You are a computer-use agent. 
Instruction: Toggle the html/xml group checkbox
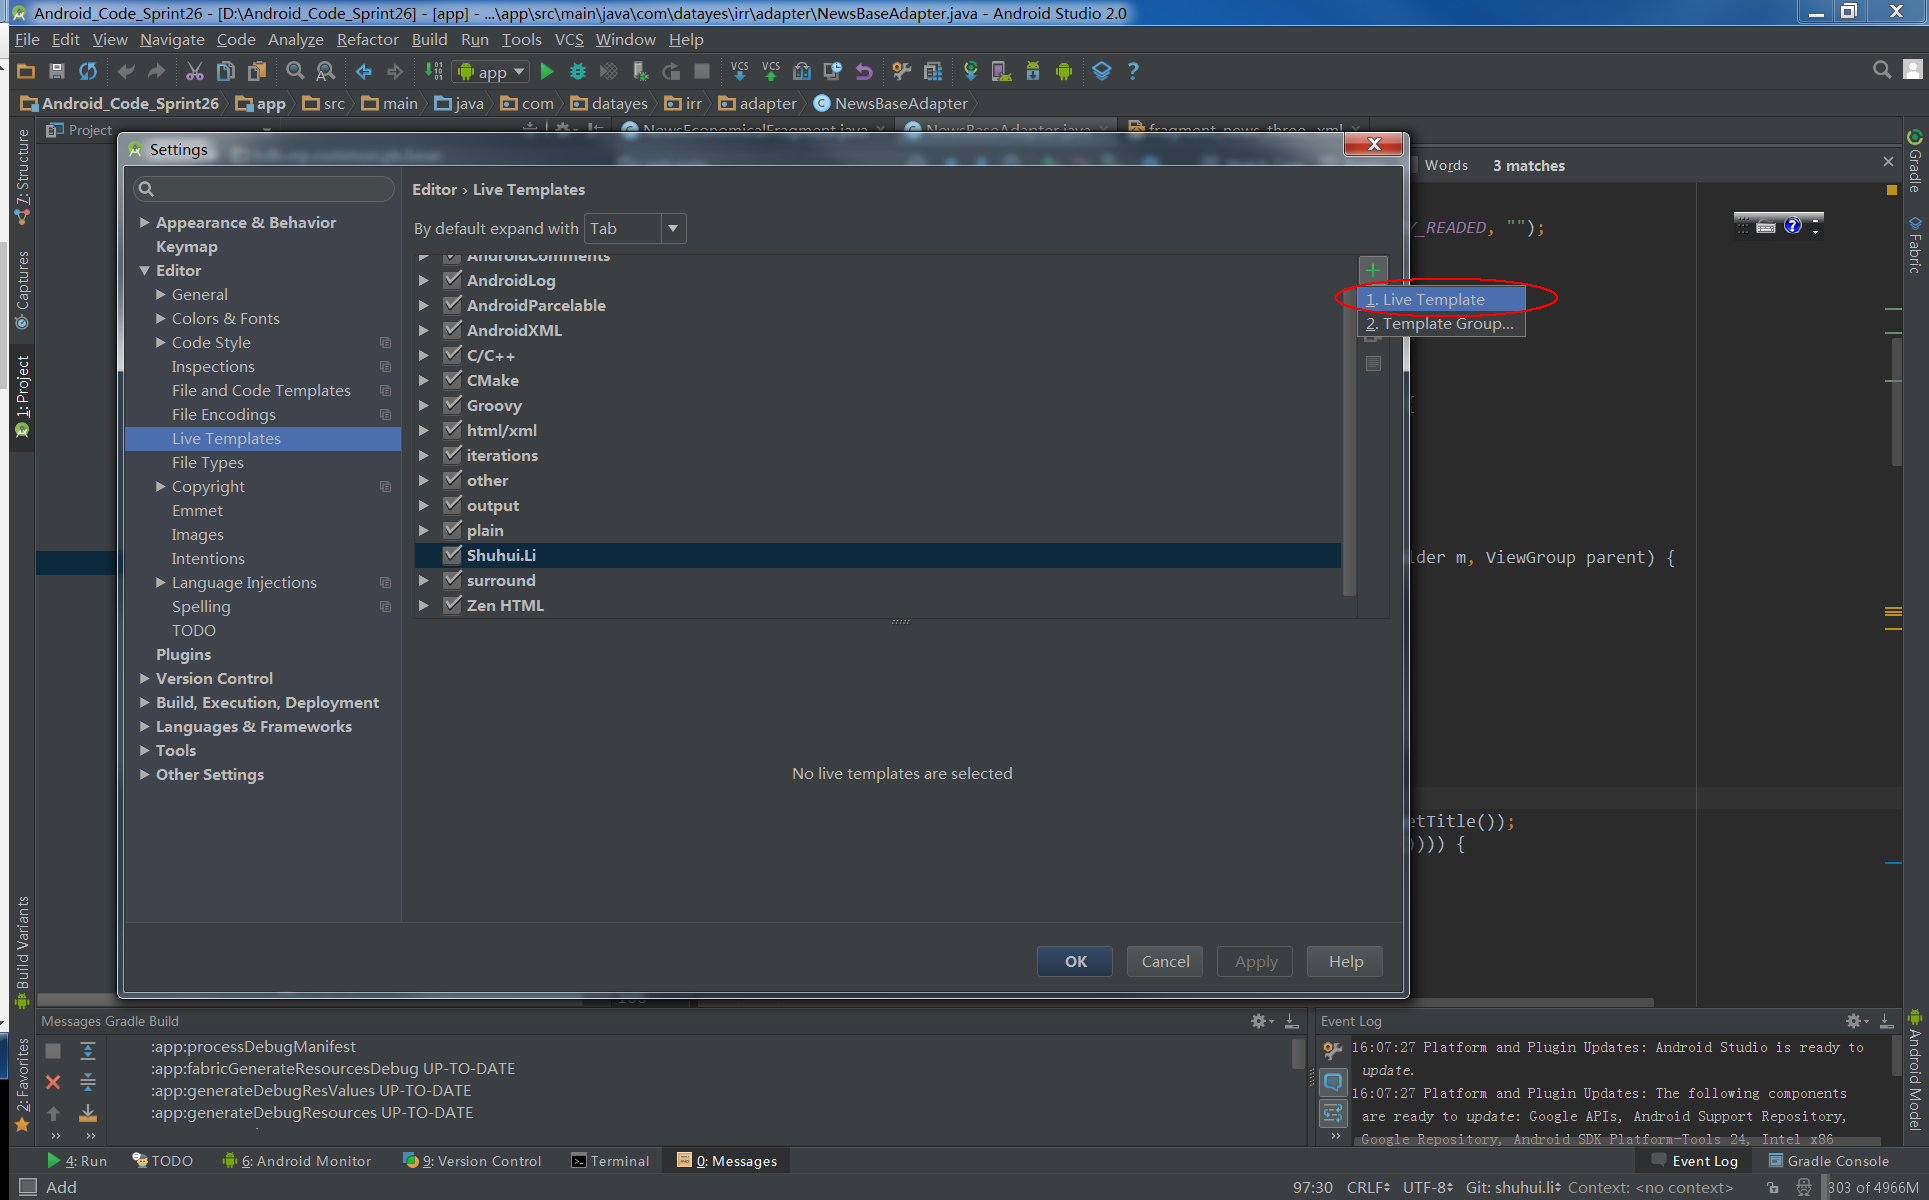click(453, 430)
